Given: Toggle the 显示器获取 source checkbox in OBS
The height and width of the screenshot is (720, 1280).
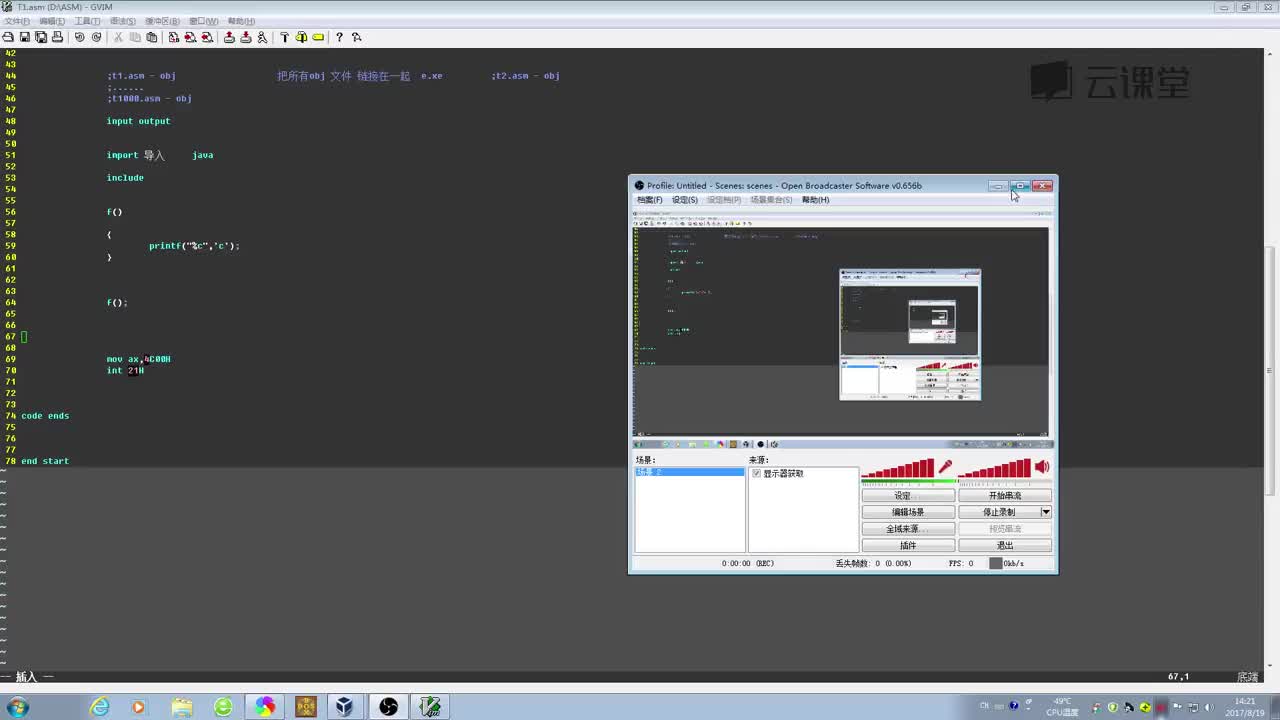Looking at the screenshot, I should coord(757,473).
